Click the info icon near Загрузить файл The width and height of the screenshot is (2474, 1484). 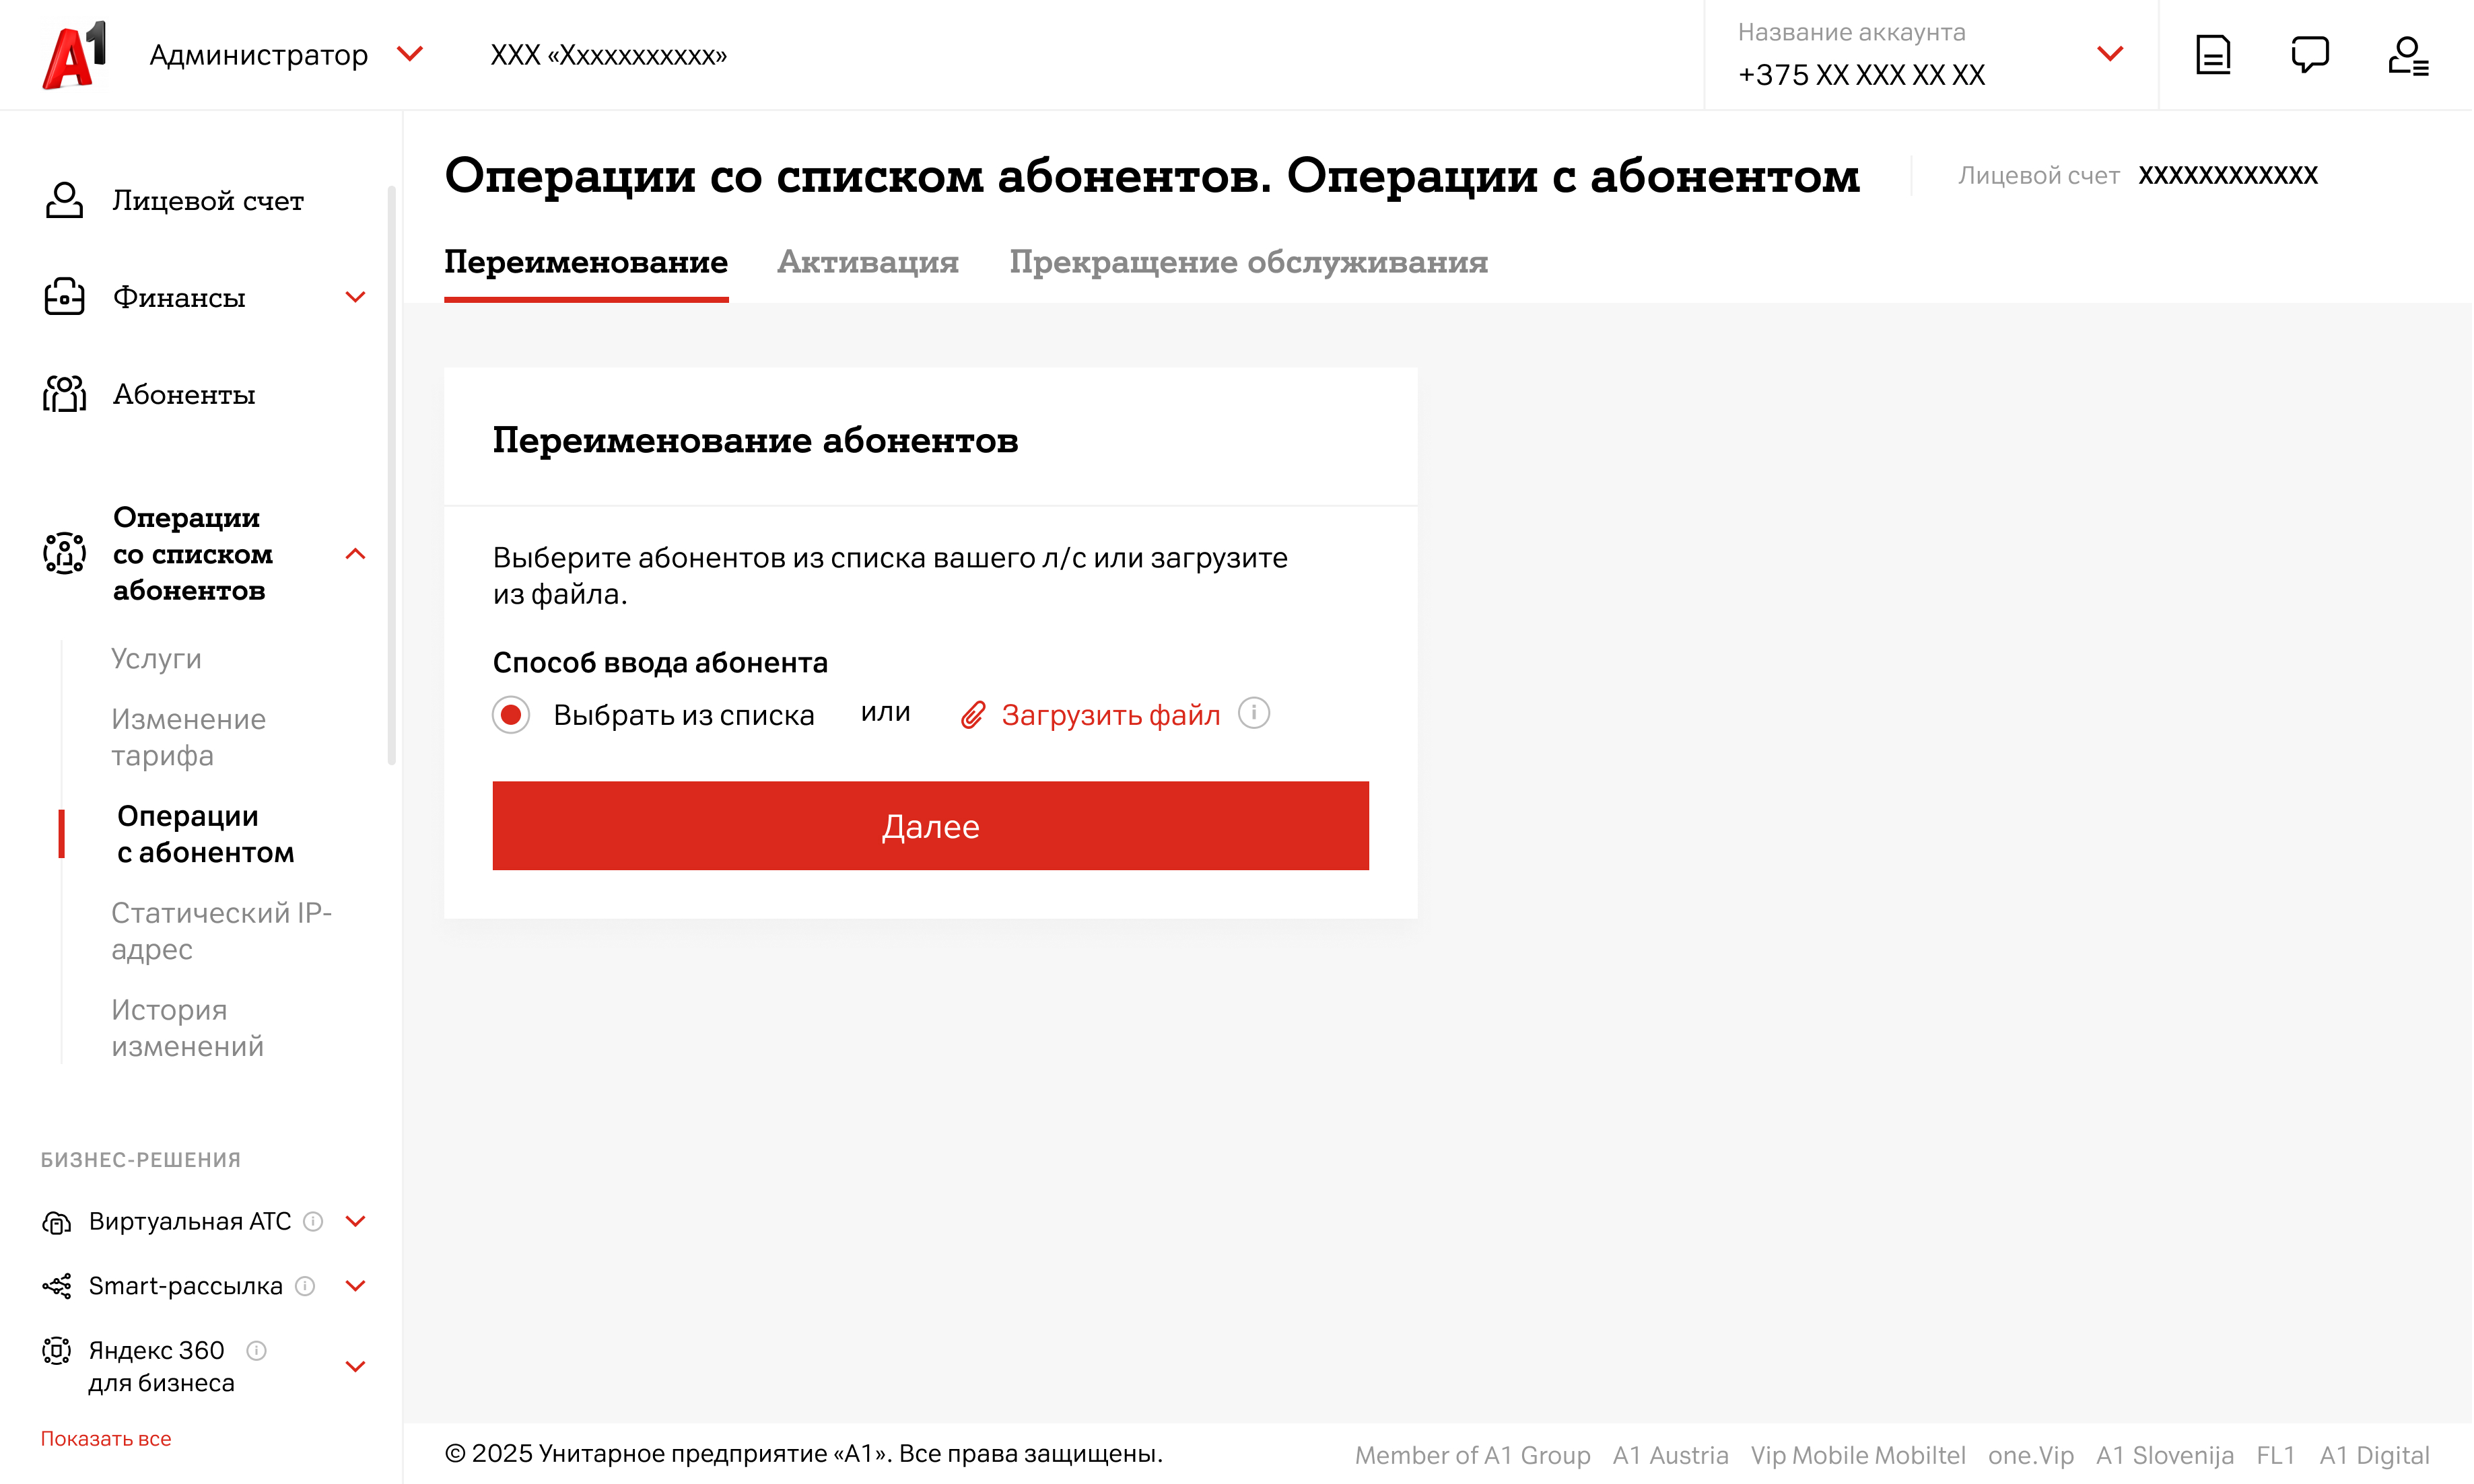[1254, 713]
